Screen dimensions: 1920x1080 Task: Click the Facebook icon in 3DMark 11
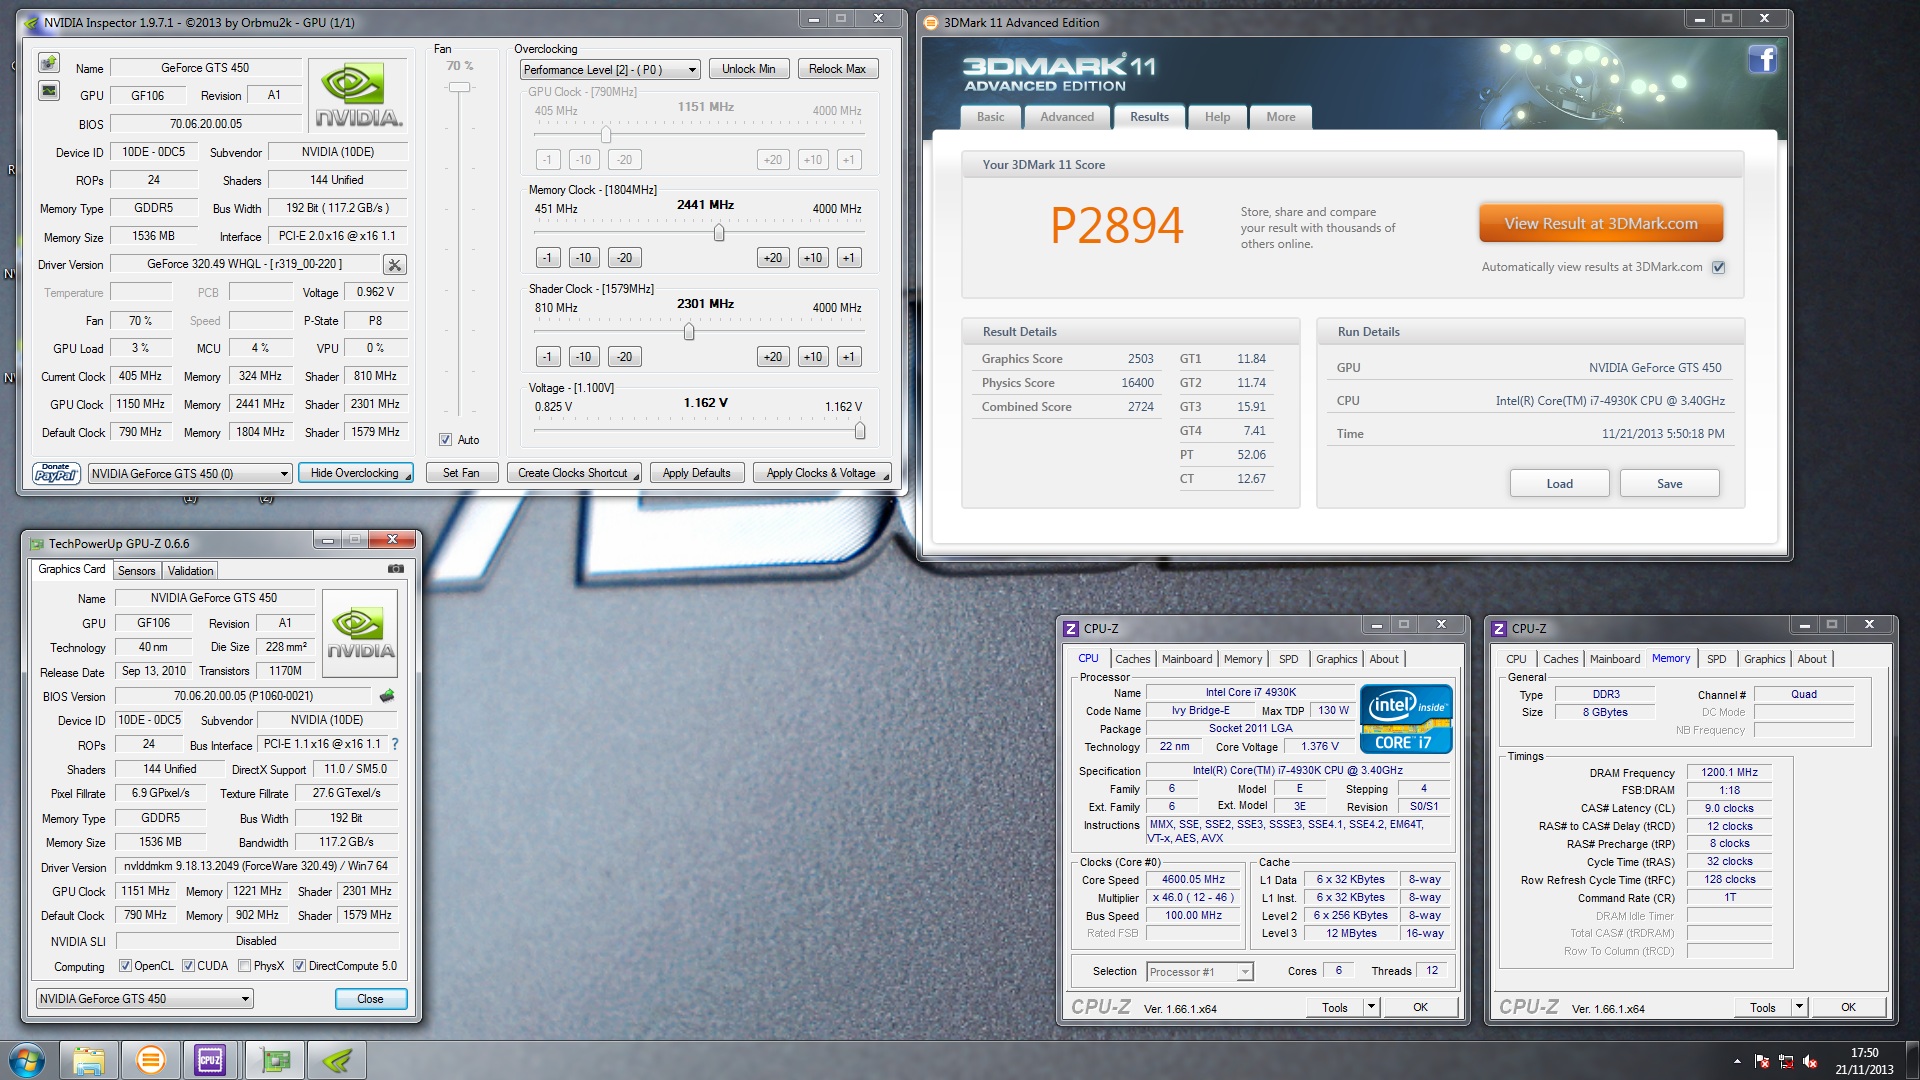pos(1762,60)
